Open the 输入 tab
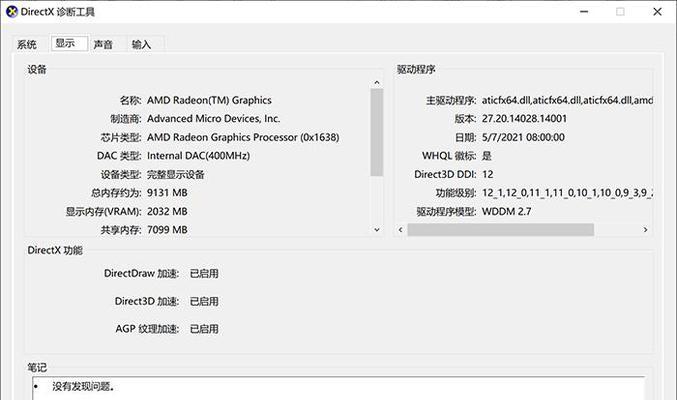Viewport: 677px width, 400px height. [142, 44]
